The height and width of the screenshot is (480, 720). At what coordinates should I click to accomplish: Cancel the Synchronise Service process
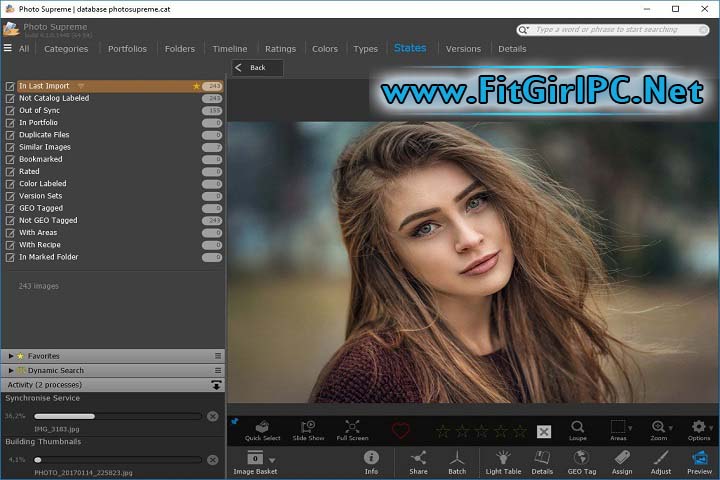pos(212,416)
